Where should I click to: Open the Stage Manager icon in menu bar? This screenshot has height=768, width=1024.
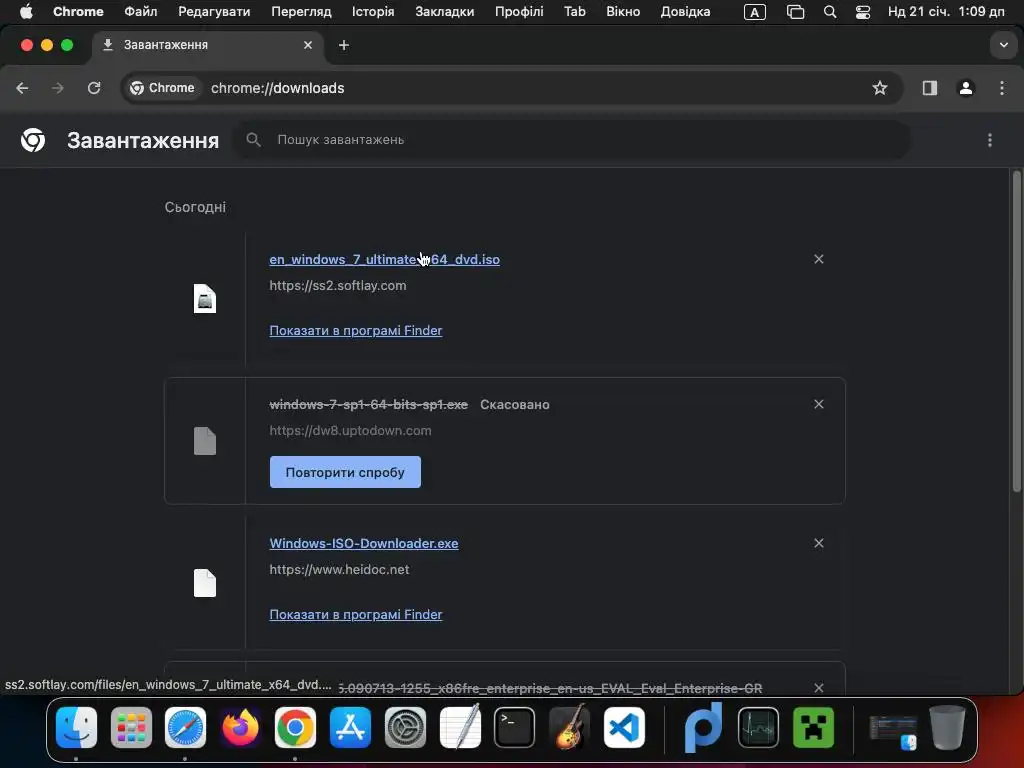point(795,12)
